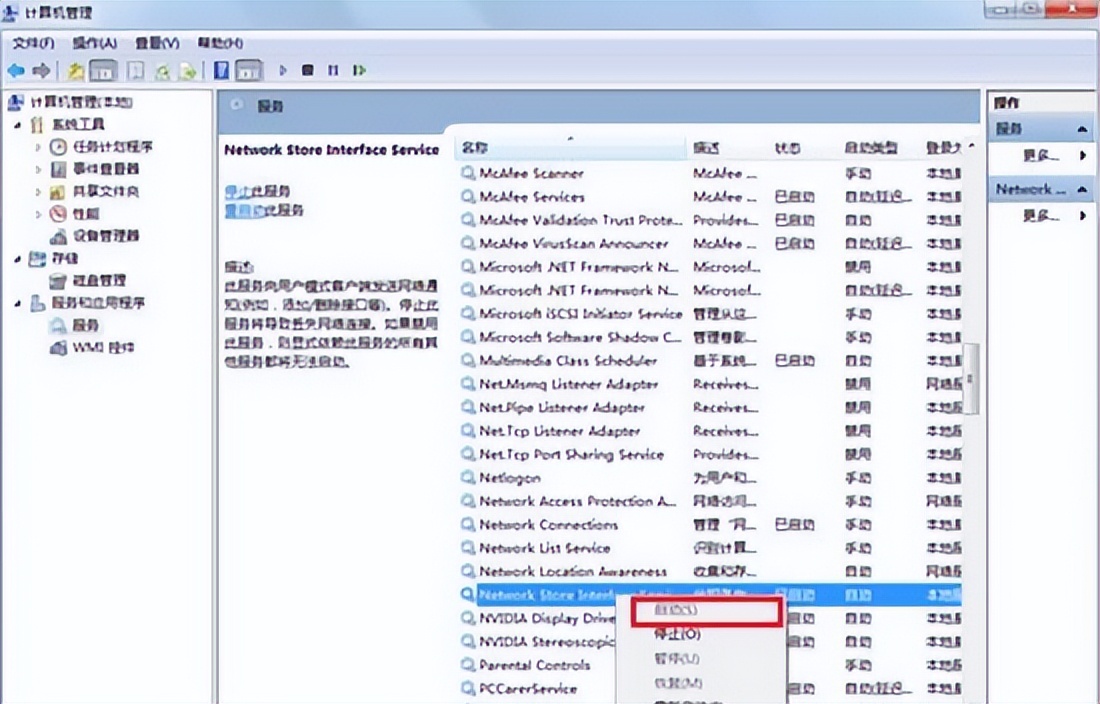Click the Stop Service square icon
Image resolution: width=1100 pixels, height=704 pixels.
click(x=308, y=71)
